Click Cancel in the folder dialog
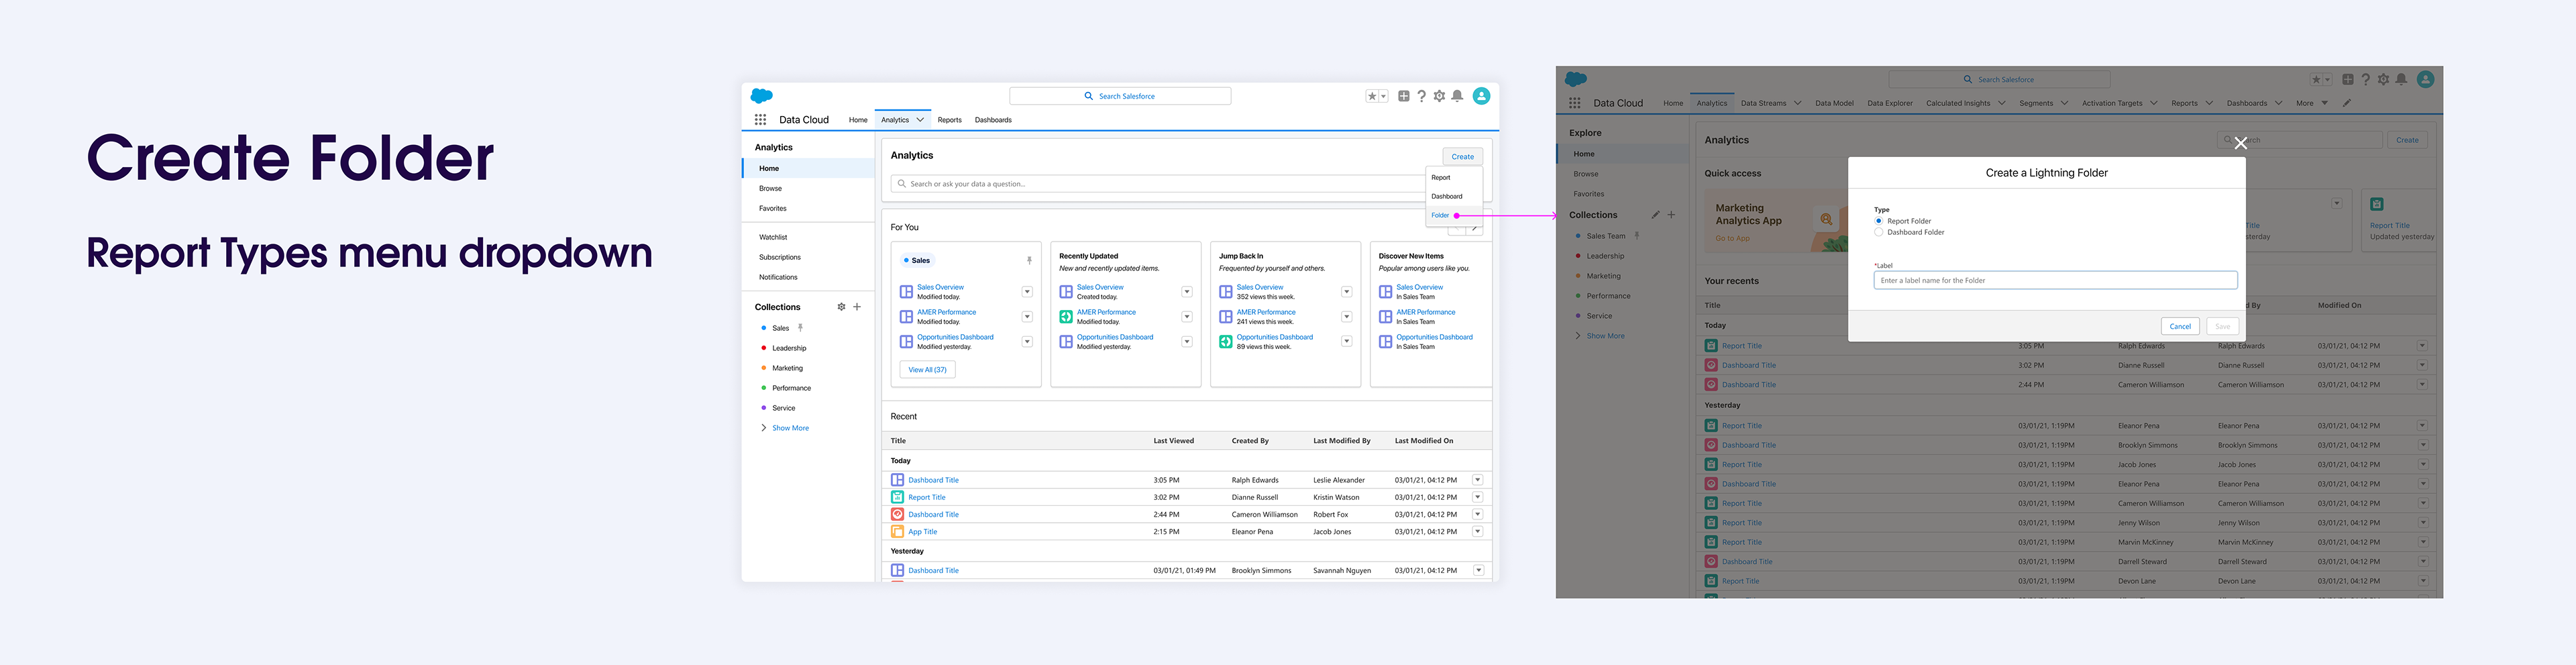Image resolution: width=2576 pixels, height=665 pixels. pos(2180,326)
